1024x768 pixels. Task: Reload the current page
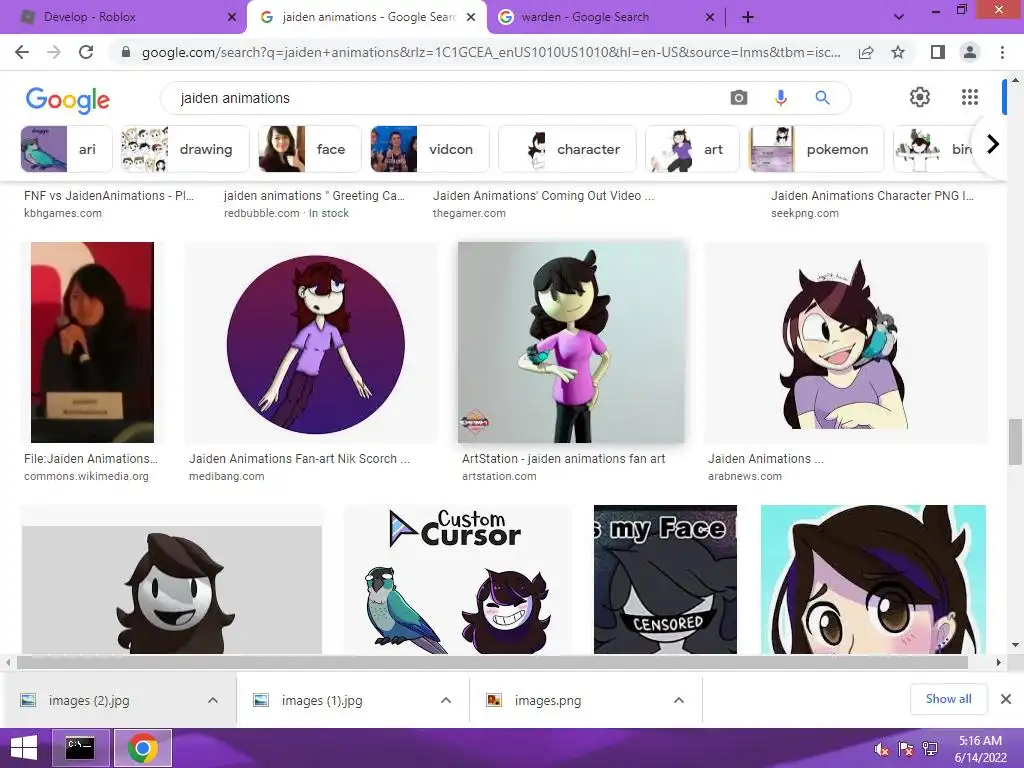pos(86,52)
